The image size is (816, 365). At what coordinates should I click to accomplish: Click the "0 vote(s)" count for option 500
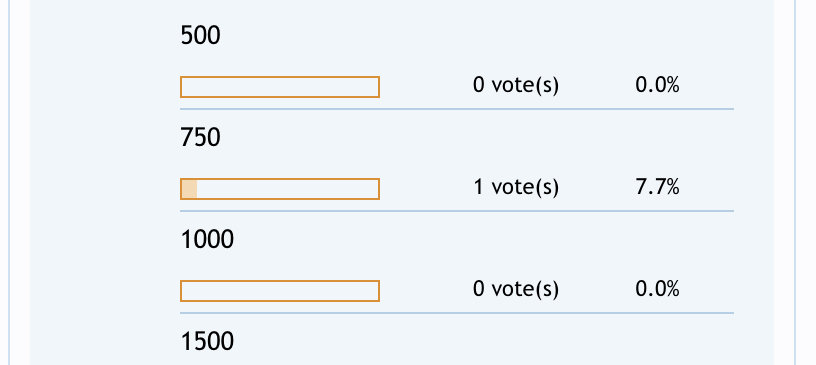[516, 85]
